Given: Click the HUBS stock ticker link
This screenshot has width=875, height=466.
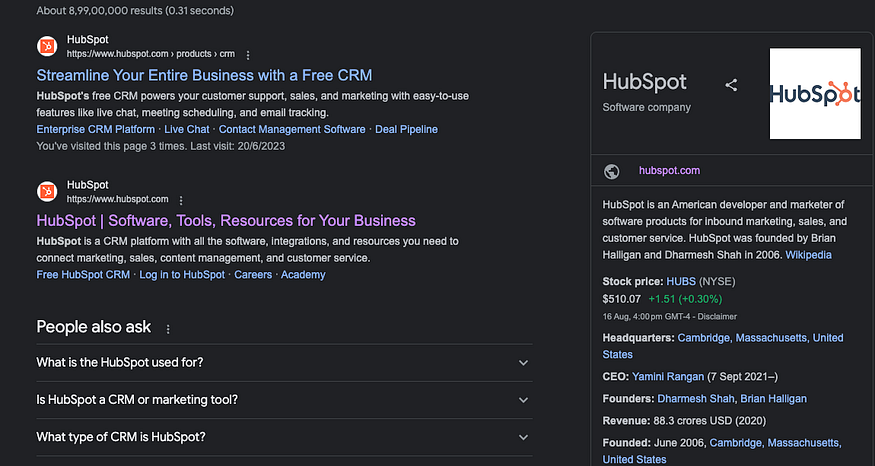Looking at the screenshot, I should point(681,282).
